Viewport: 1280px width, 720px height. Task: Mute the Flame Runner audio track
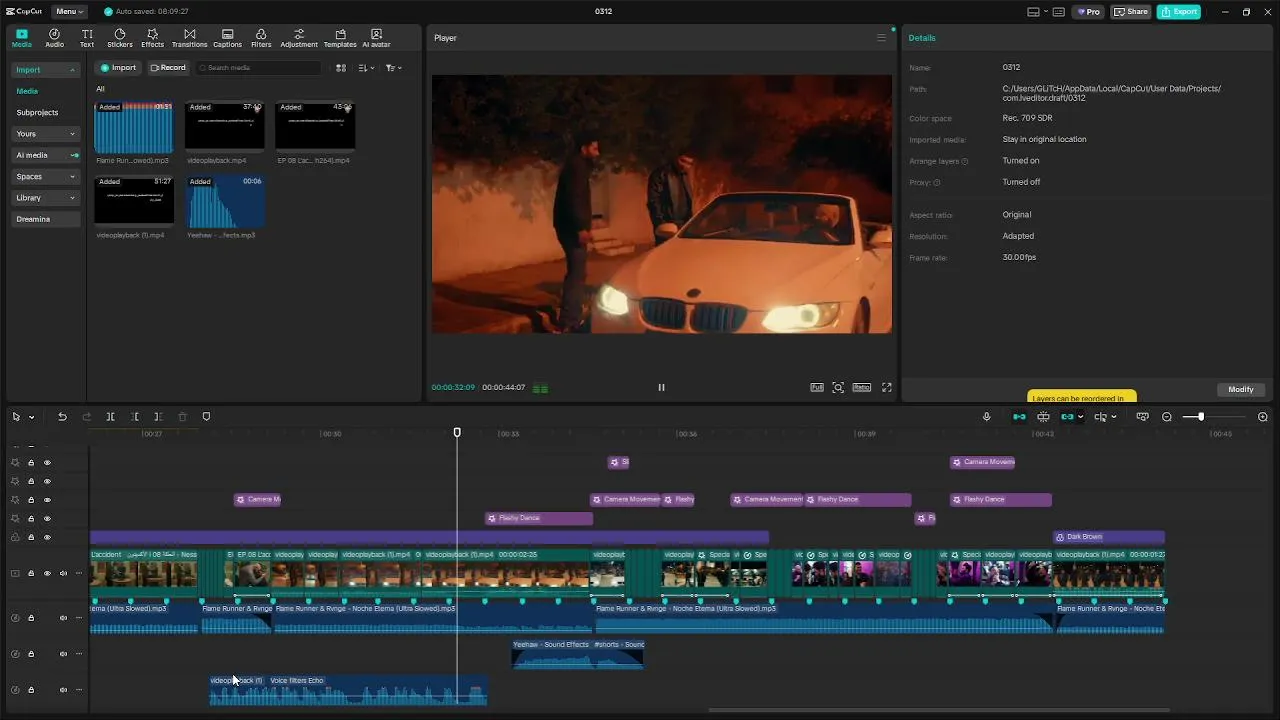[63, 618]
